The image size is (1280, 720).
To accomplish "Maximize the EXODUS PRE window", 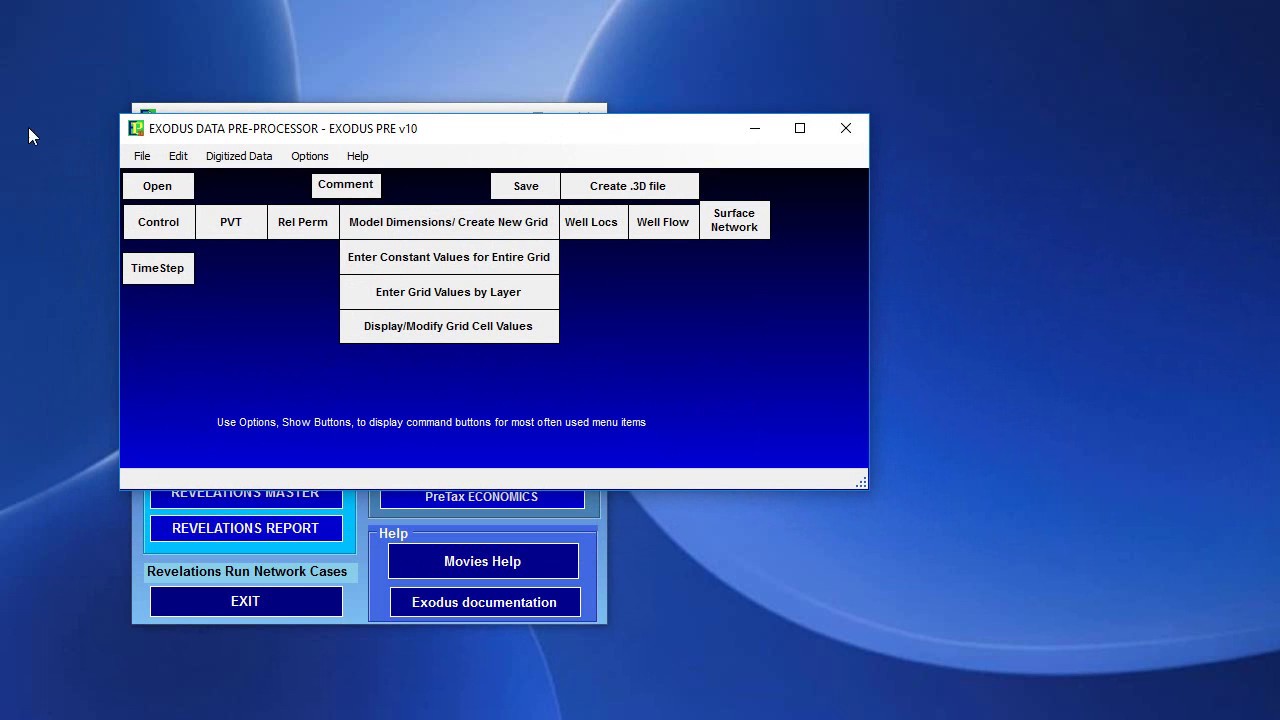I will (x=800, y=128).
